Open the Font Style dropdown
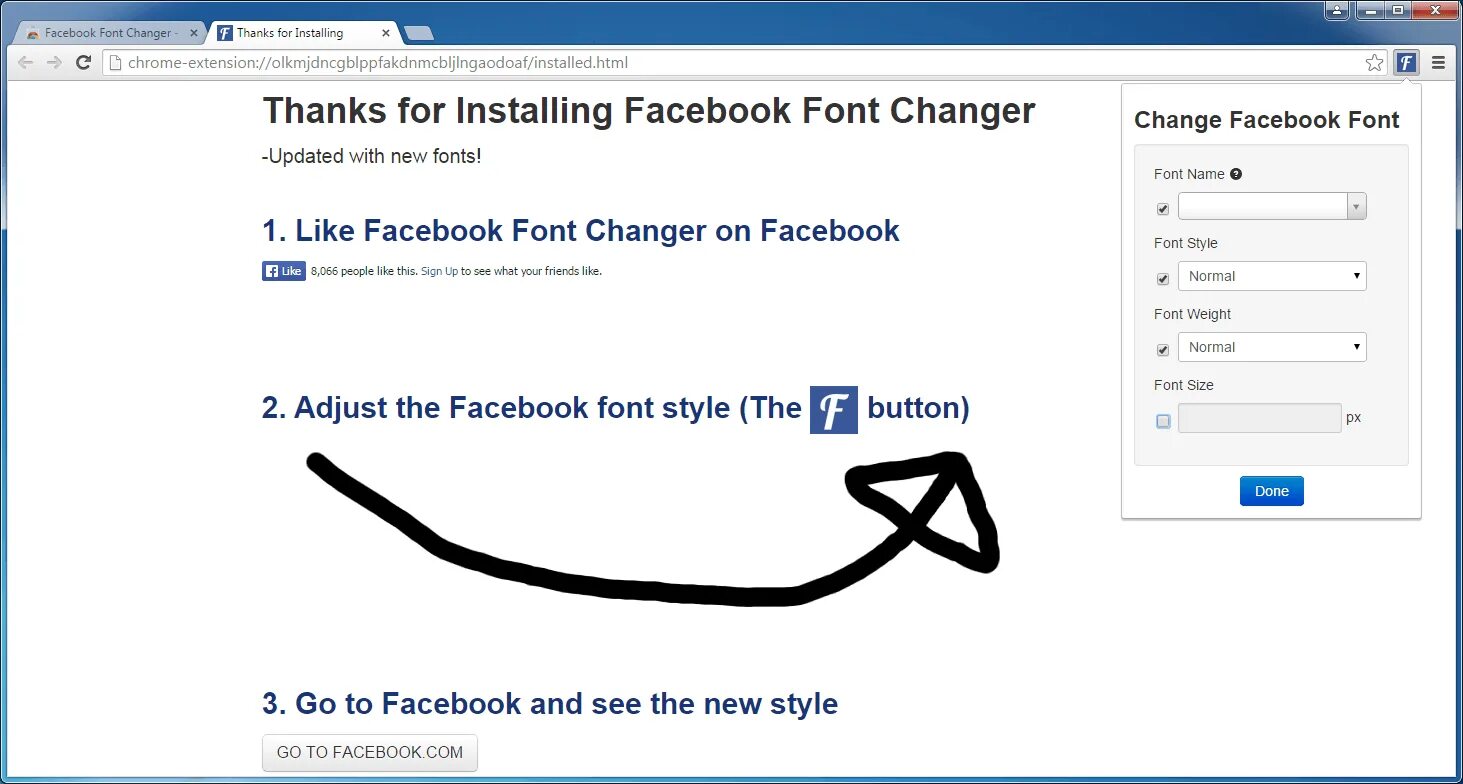This screenshot has height=784, width=1463. coord(1272,276)
